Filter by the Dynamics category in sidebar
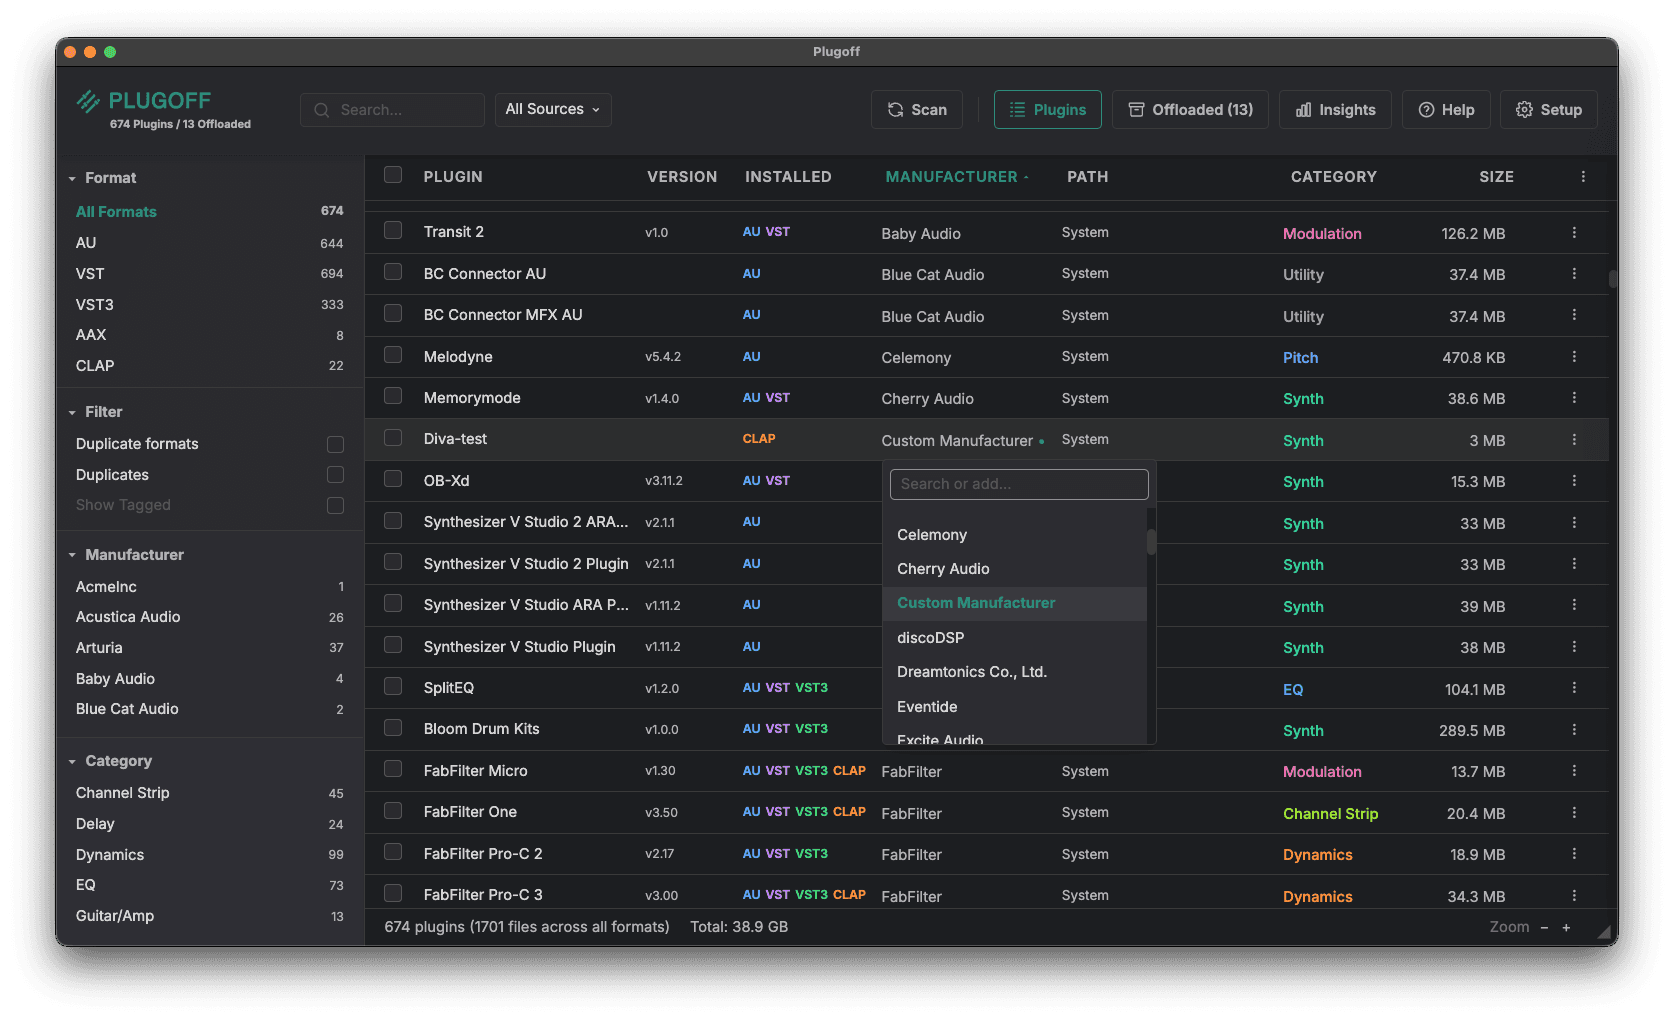Viewport: 1674px width, 1020px height. point(209,855)
